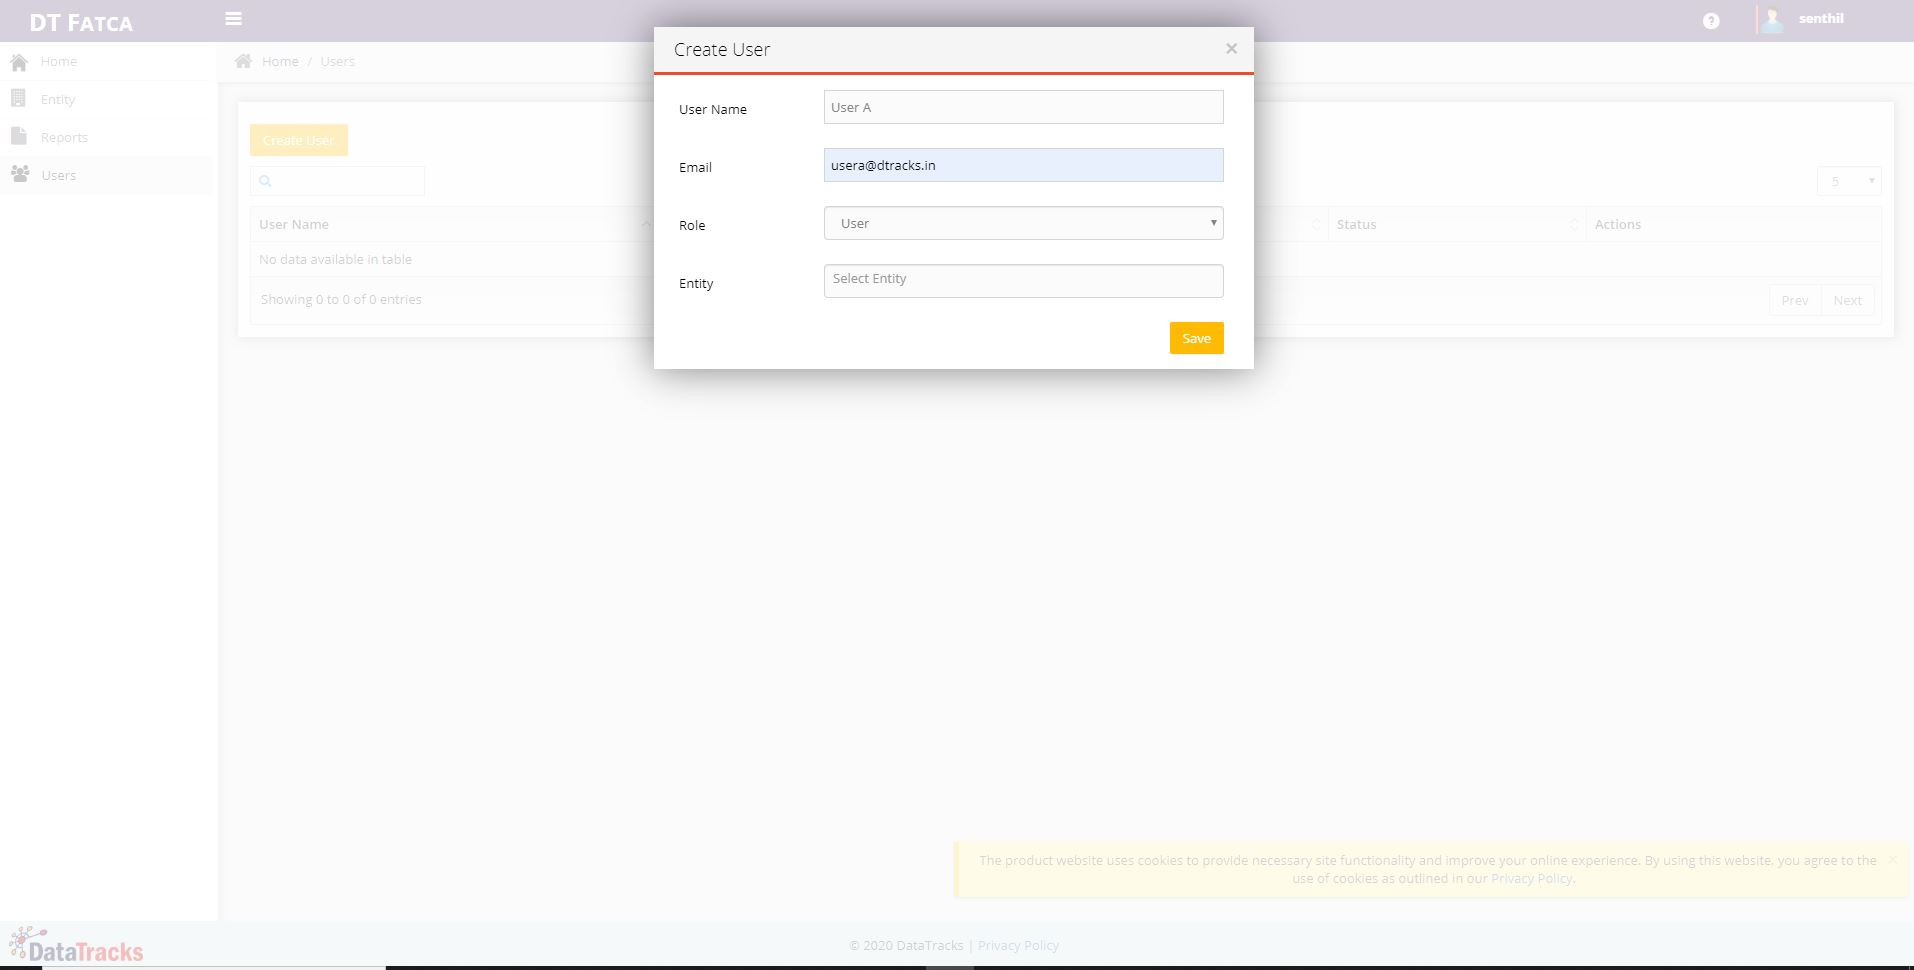Open the Role dropdown set to User
The width and height of the screenshot is (1914, 970).
pyautogui.click(x=1023, y=223)
